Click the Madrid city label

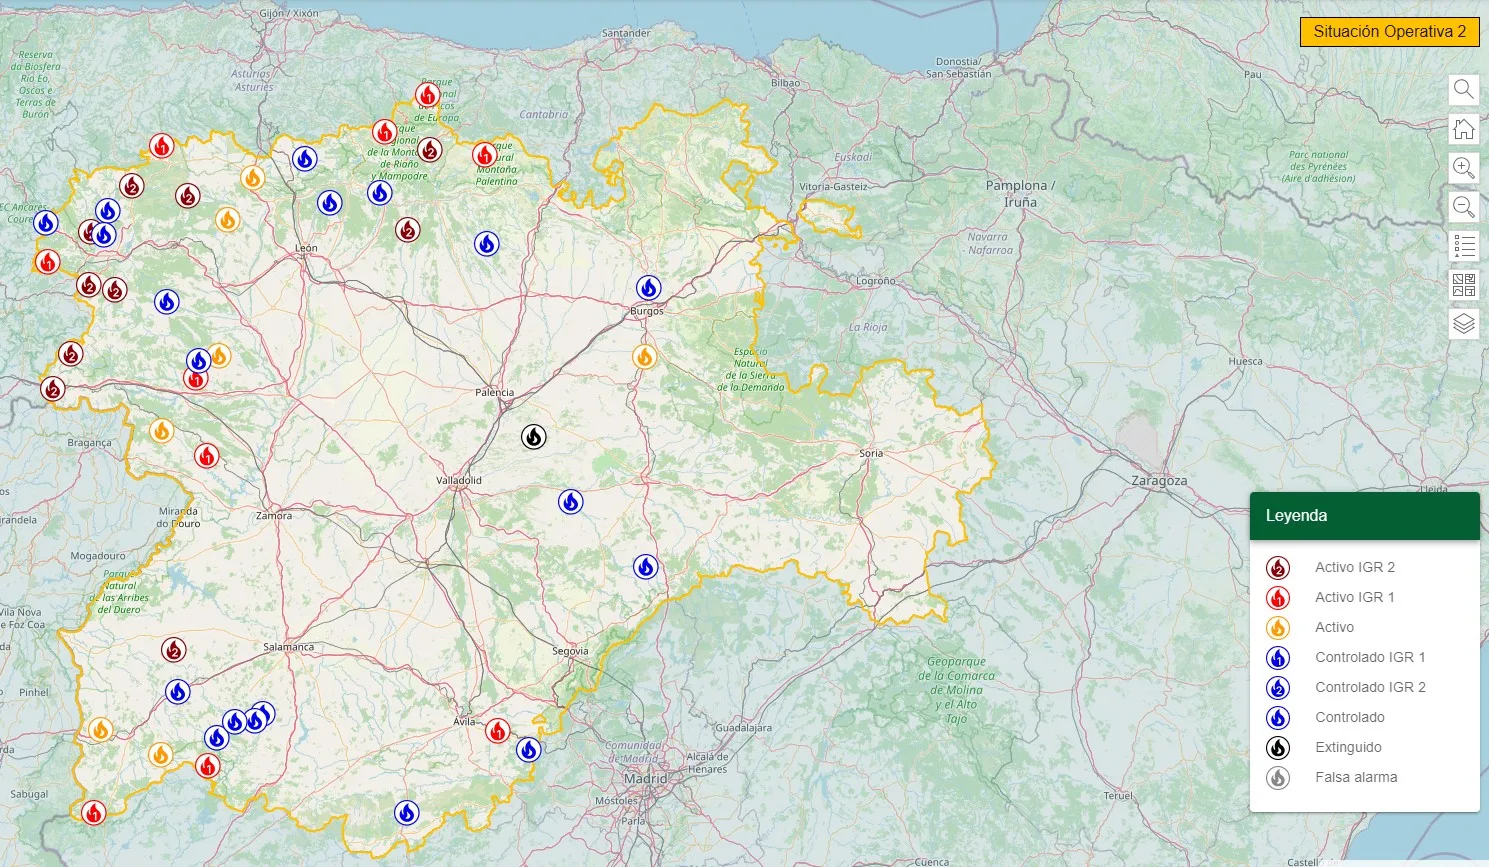tap(645, 778)
